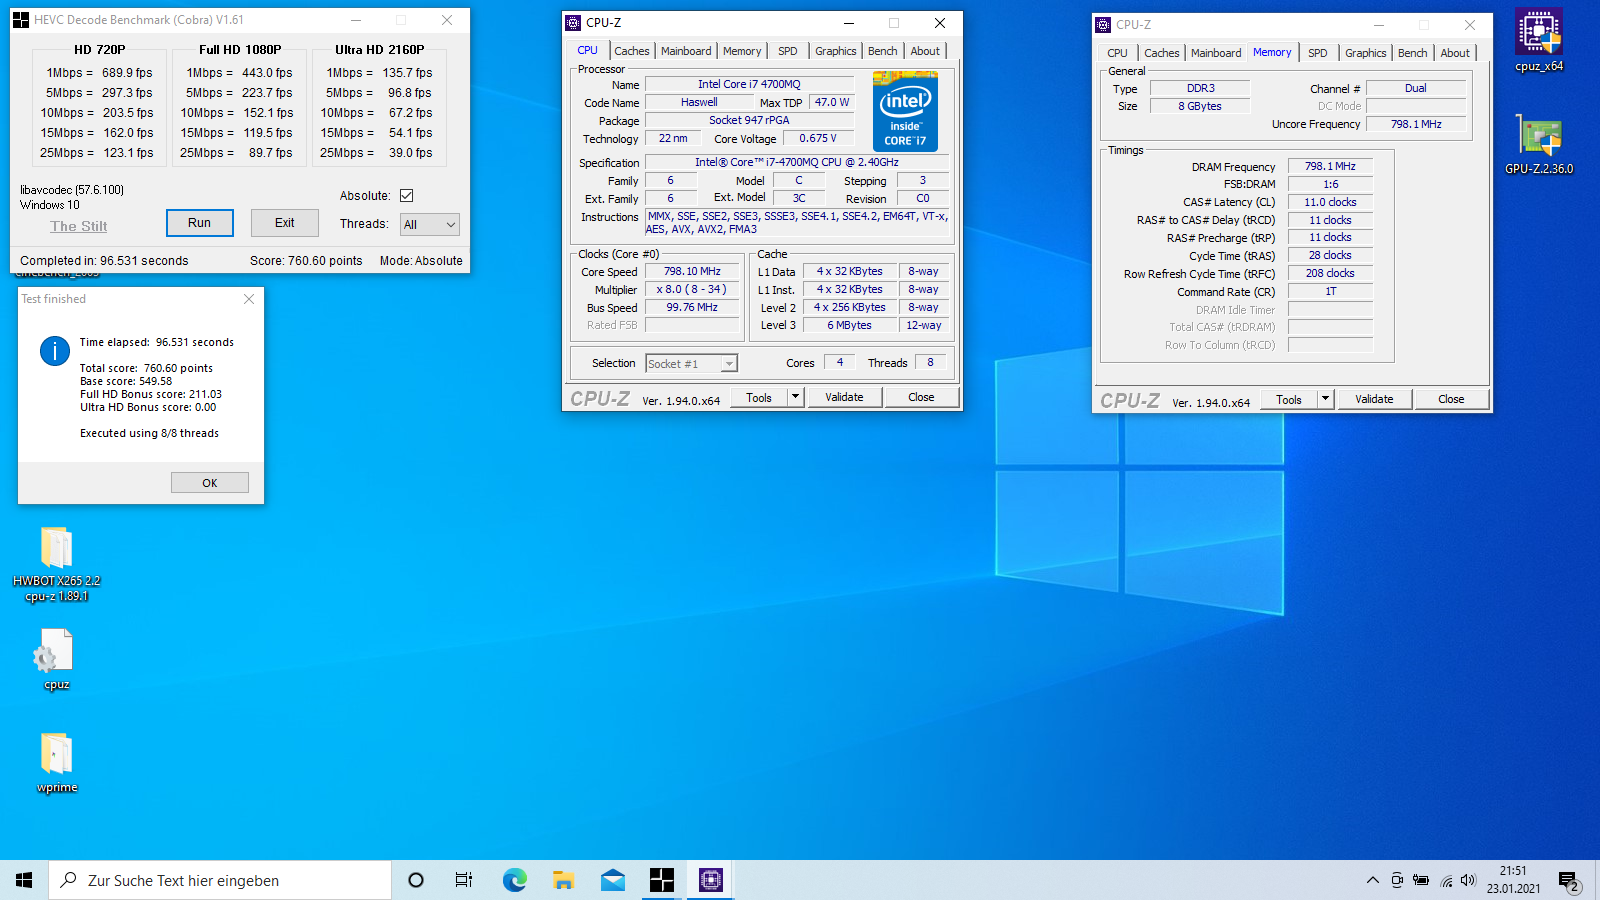This screenshot has width=1600, height=900.
Task: Select CPU tab in right CPU-Z window
Action: click(x=1117, y=53)
